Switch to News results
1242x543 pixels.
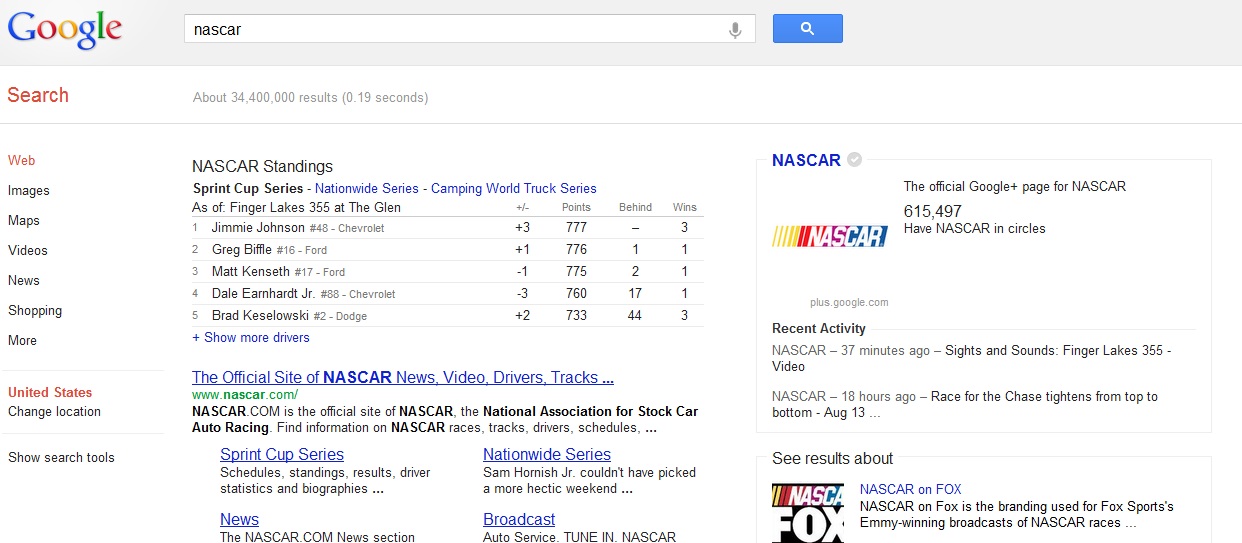24,280
